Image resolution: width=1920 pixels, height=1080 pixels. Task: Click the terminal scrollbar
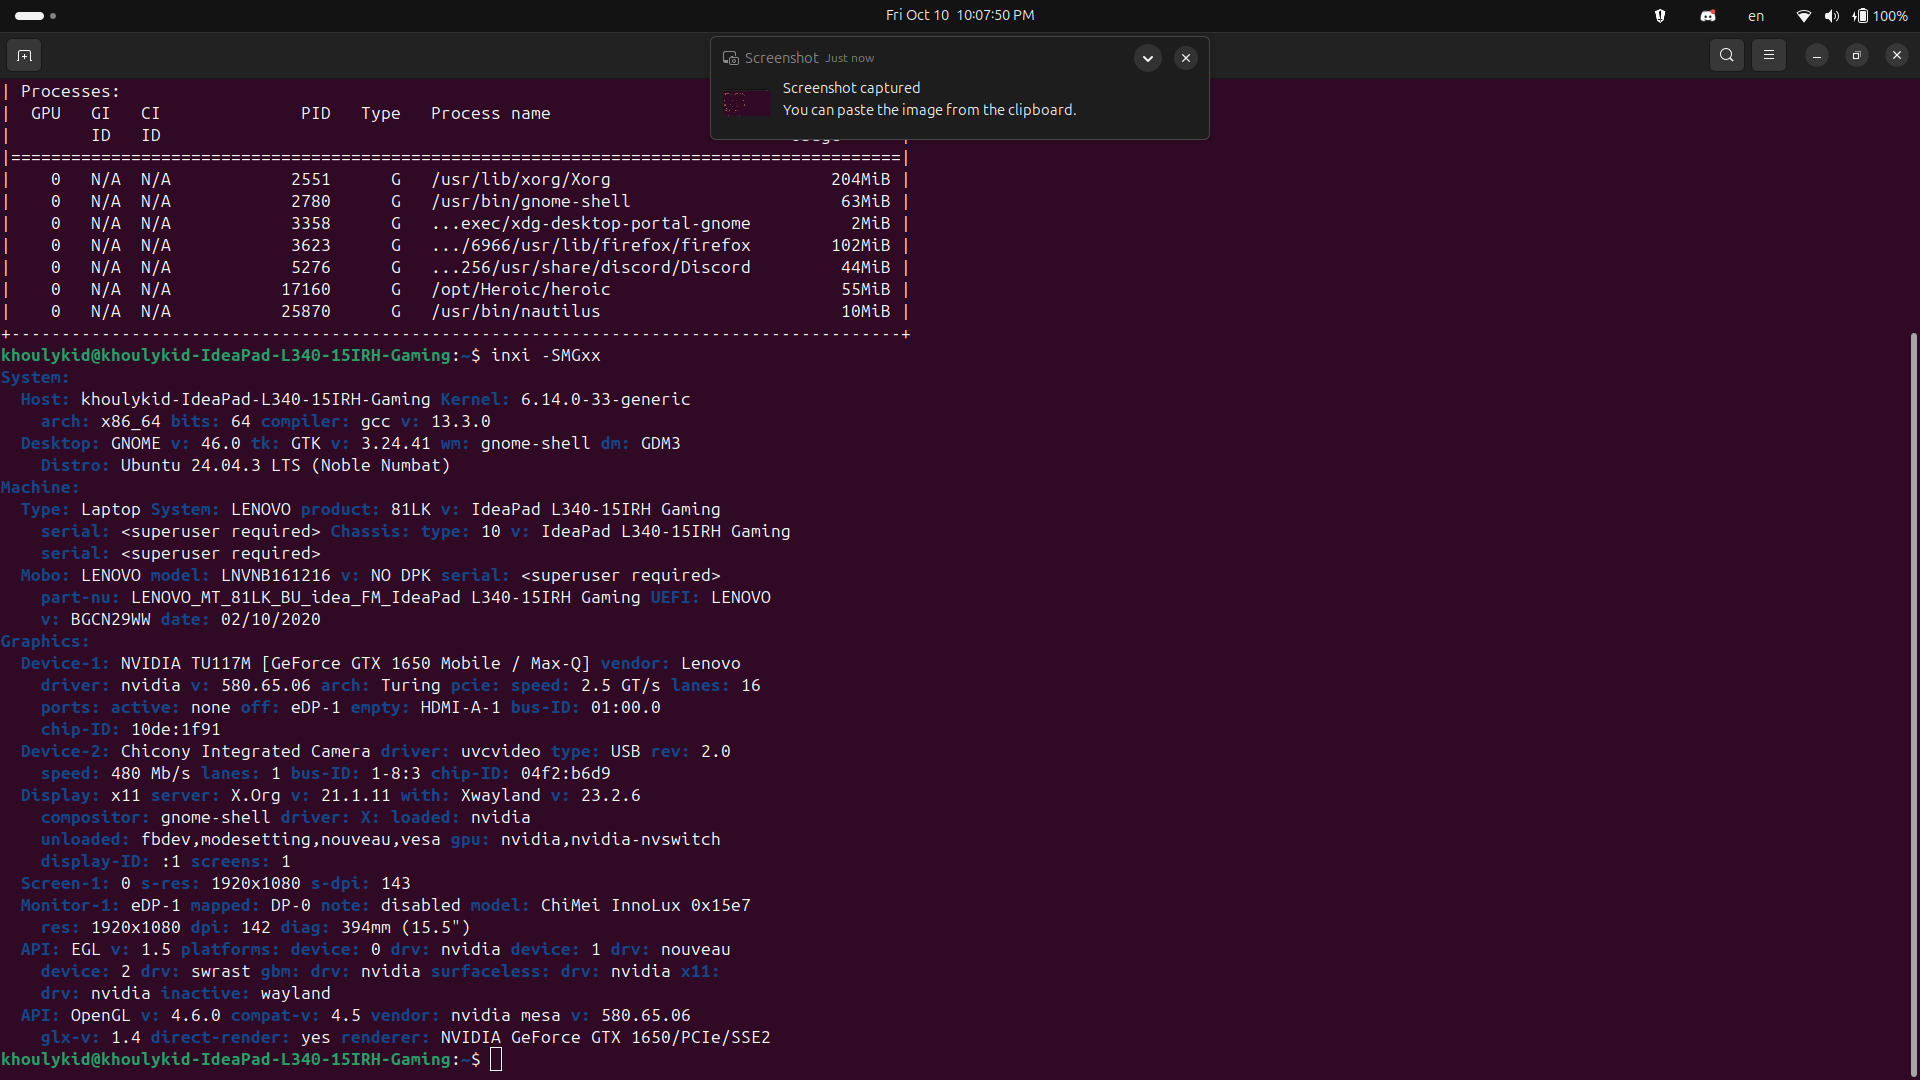[1913, 700]
